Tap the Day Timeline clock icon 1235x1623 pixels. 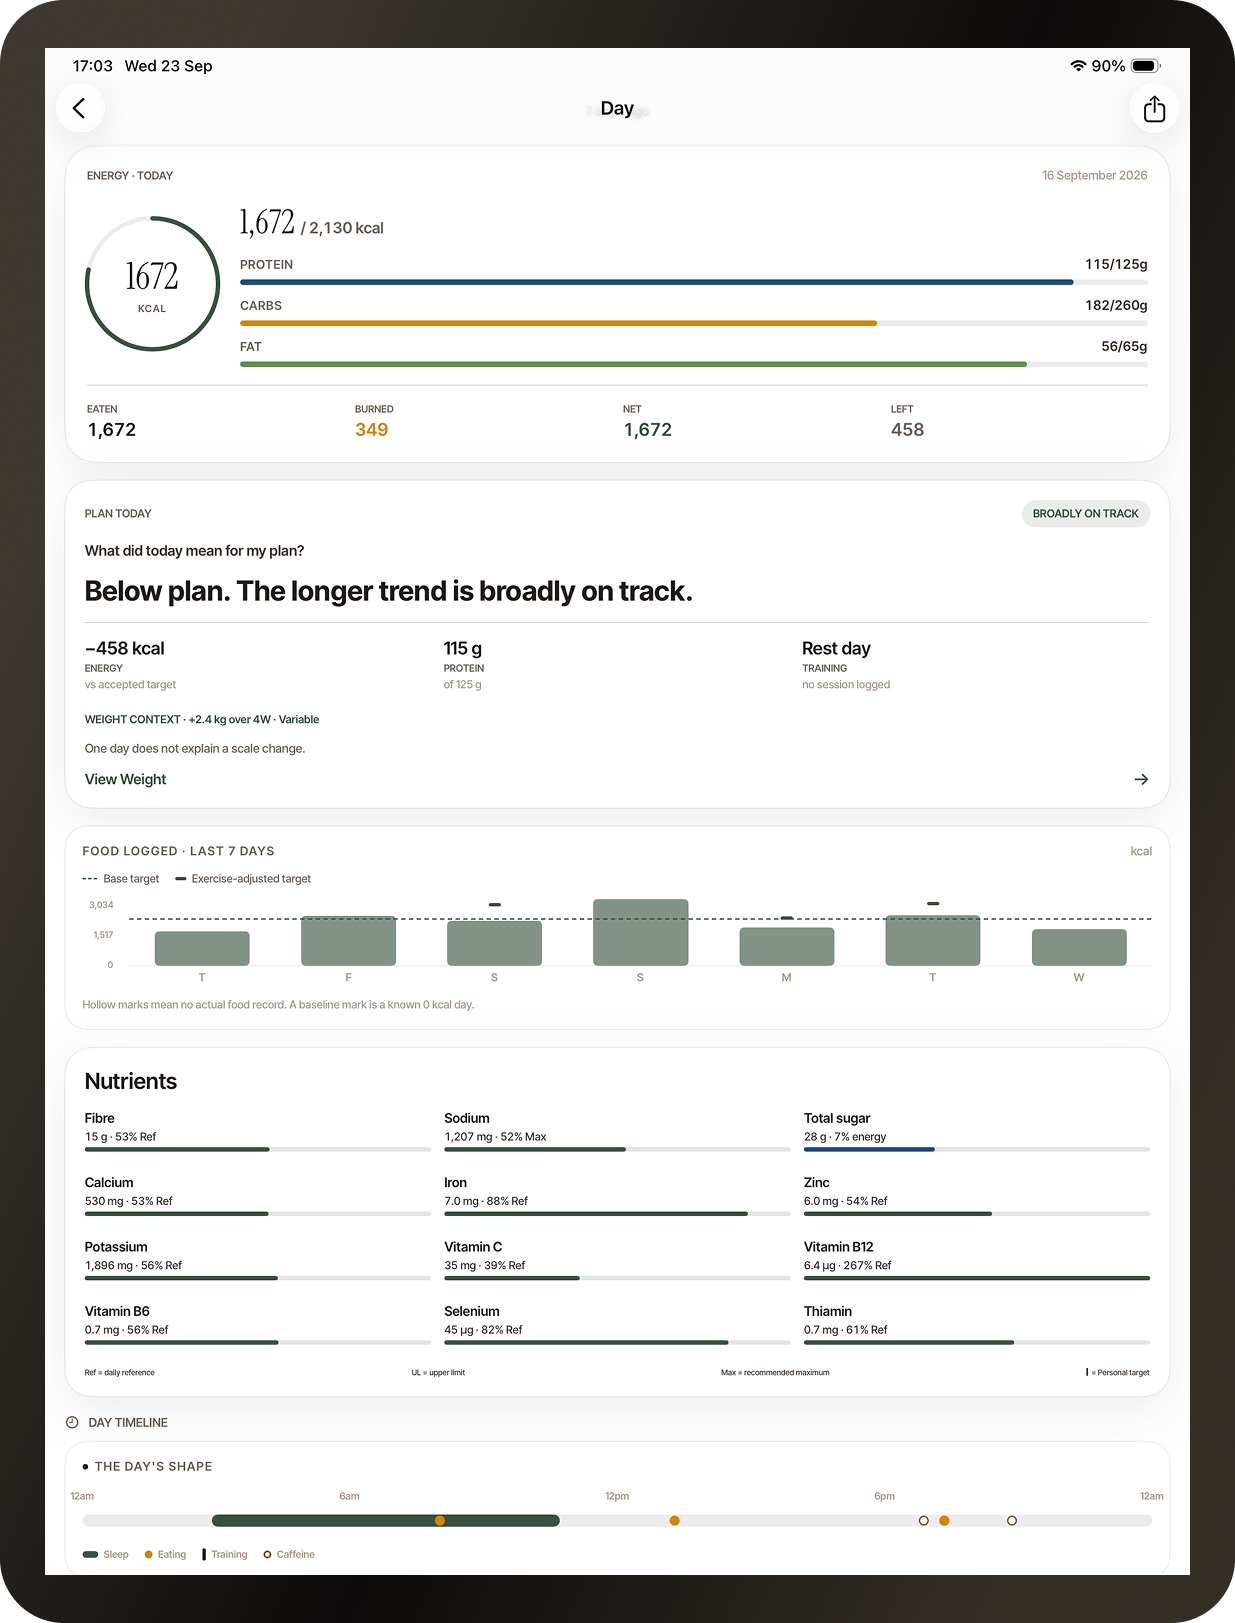(x=72, y=1422)
